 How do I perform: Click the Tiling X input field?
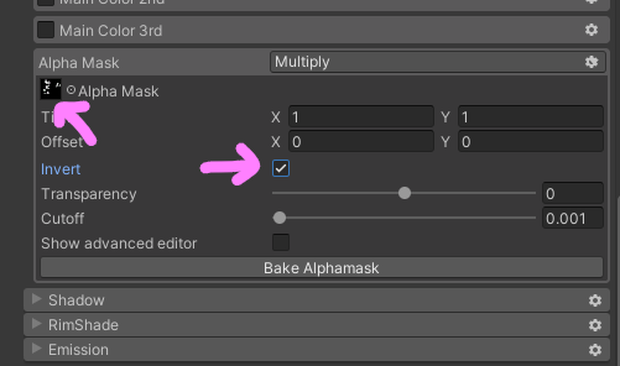click(361, 117)
